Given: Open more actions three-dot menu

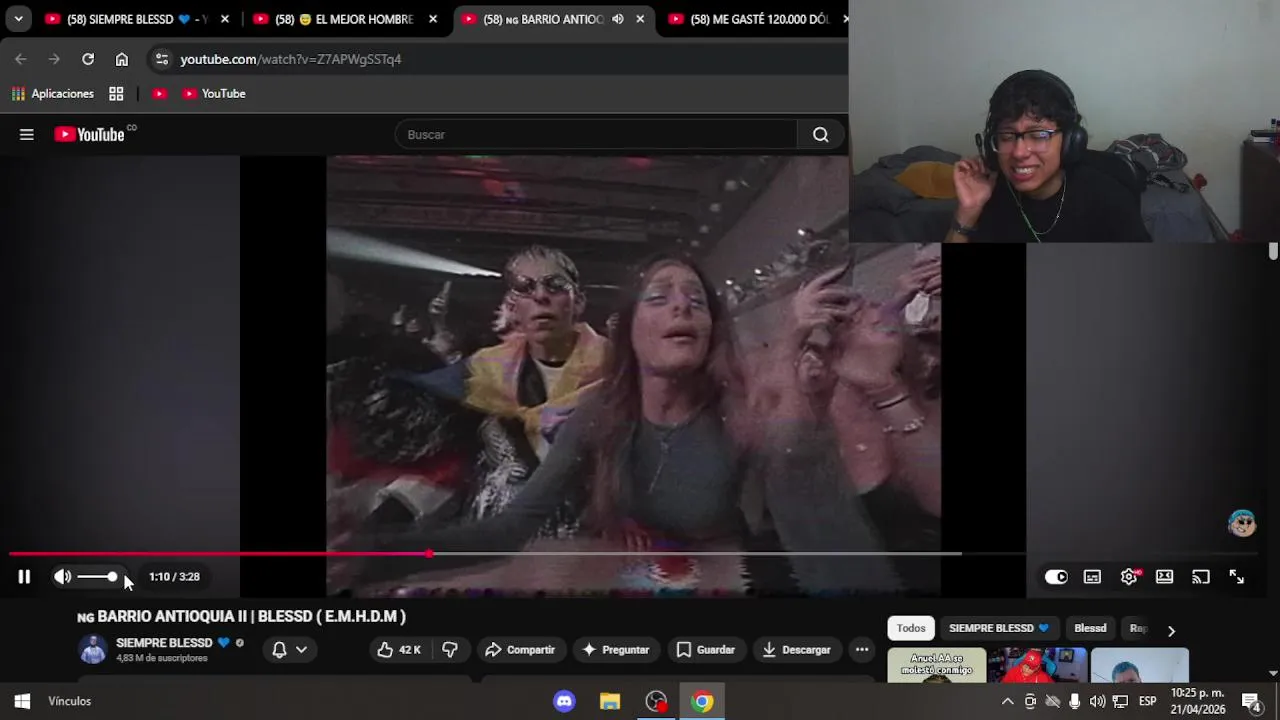Looking at the screenshot, I should [x=862, y=650].
